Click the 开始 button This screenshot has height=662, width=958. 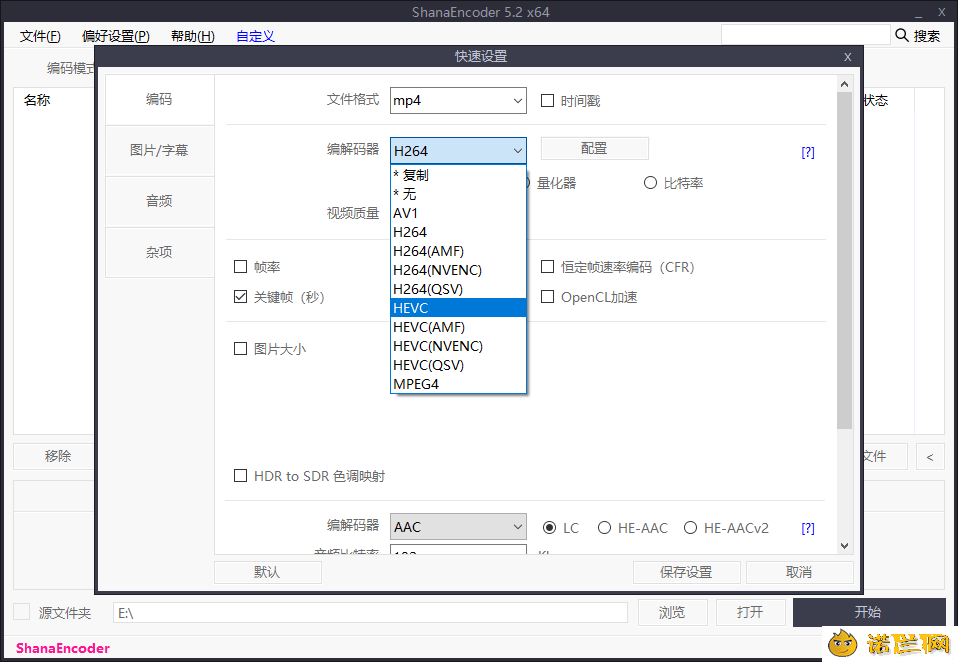[868, 612]
